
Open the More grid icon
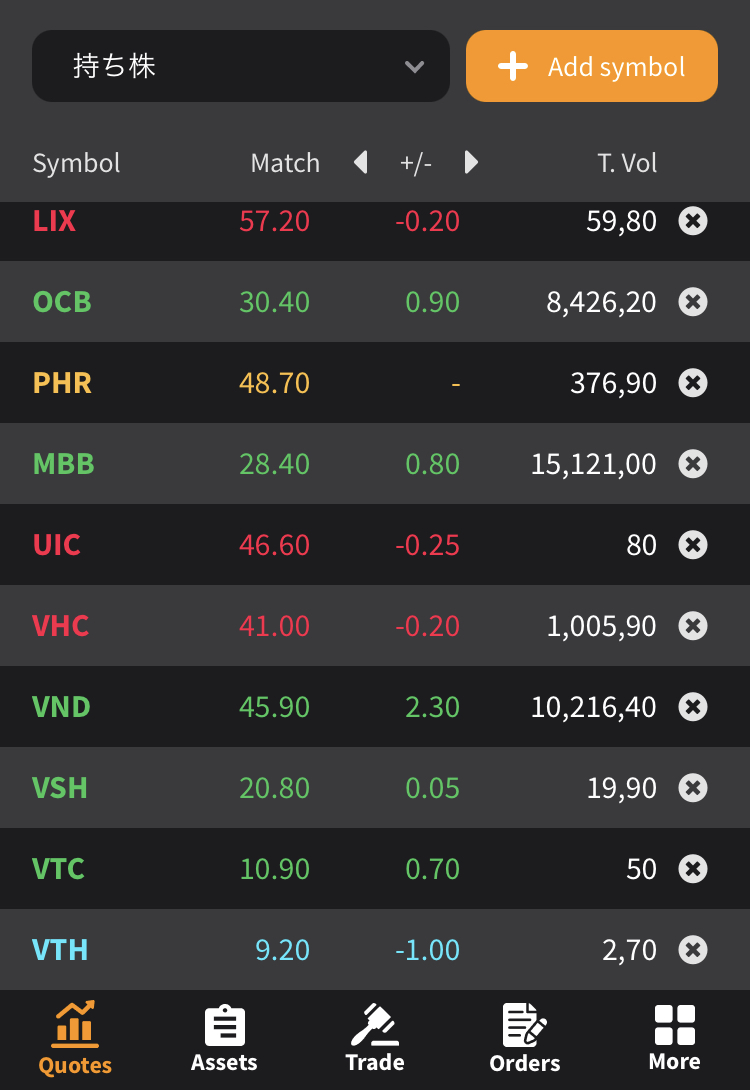tap(674, 1025)
